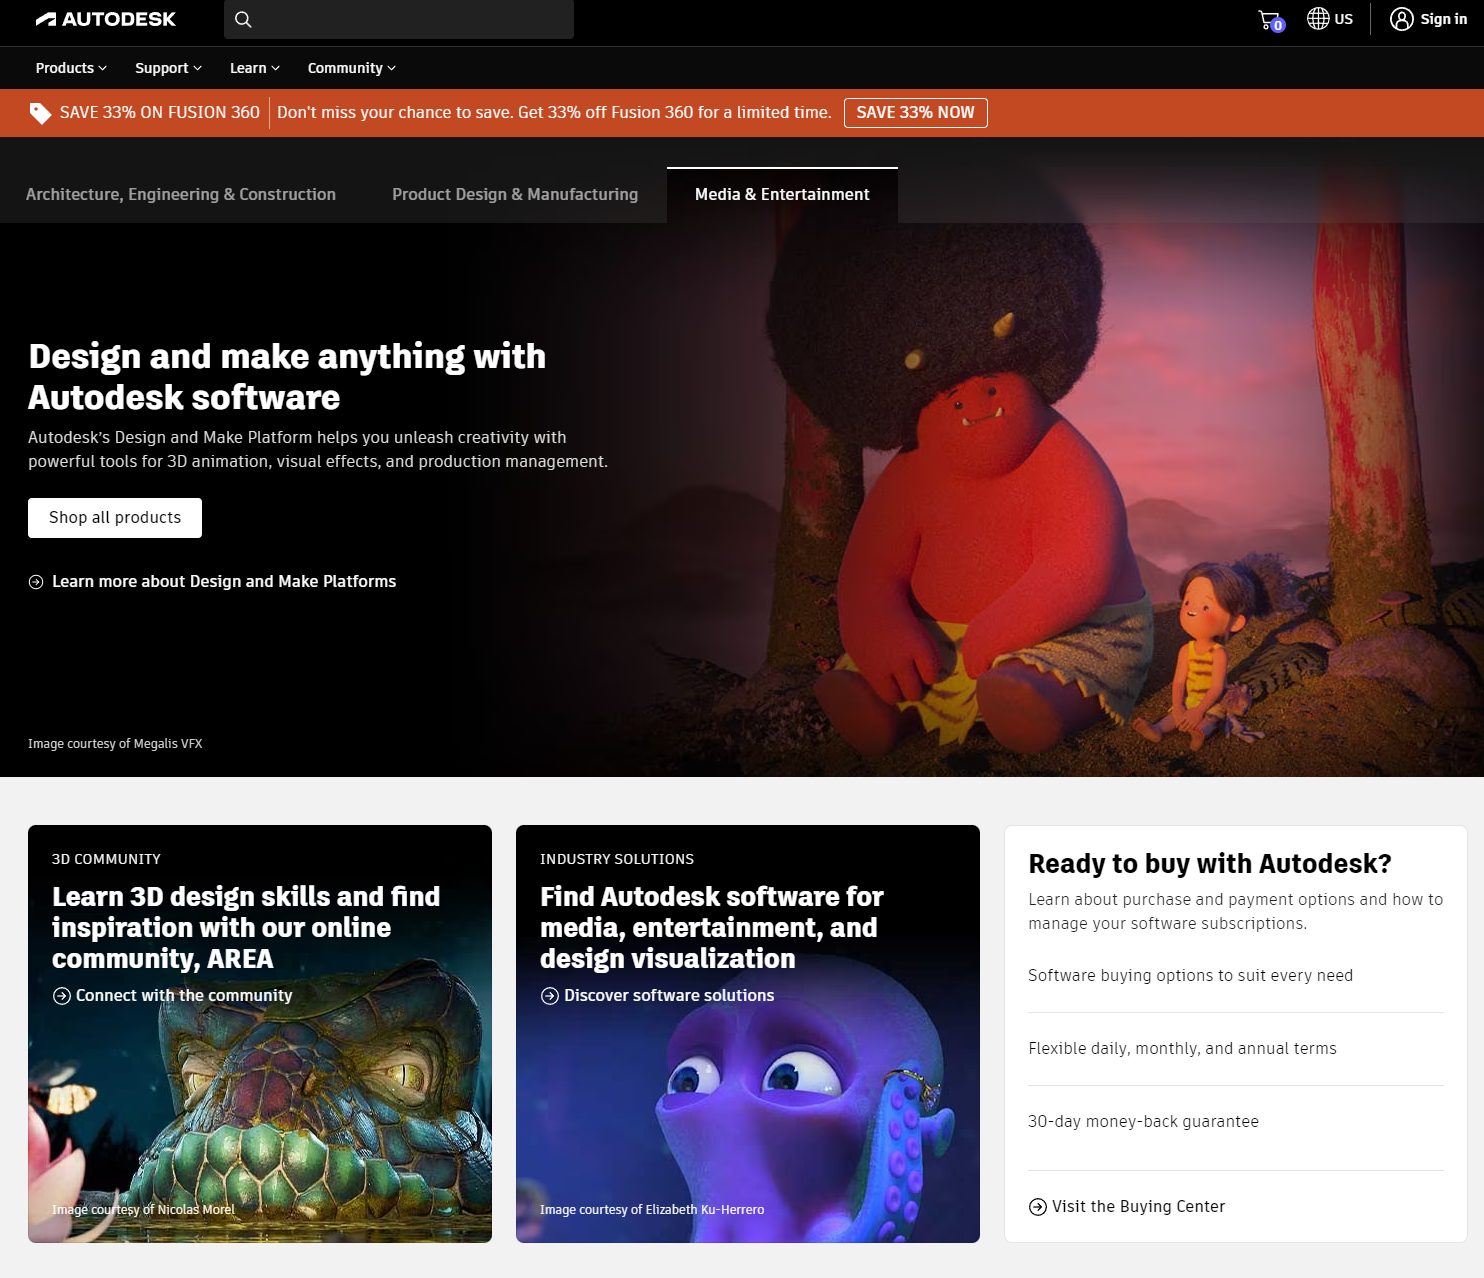Click the US region selector text
Screen dimensions: 1484x1278
pos(1344,19)
